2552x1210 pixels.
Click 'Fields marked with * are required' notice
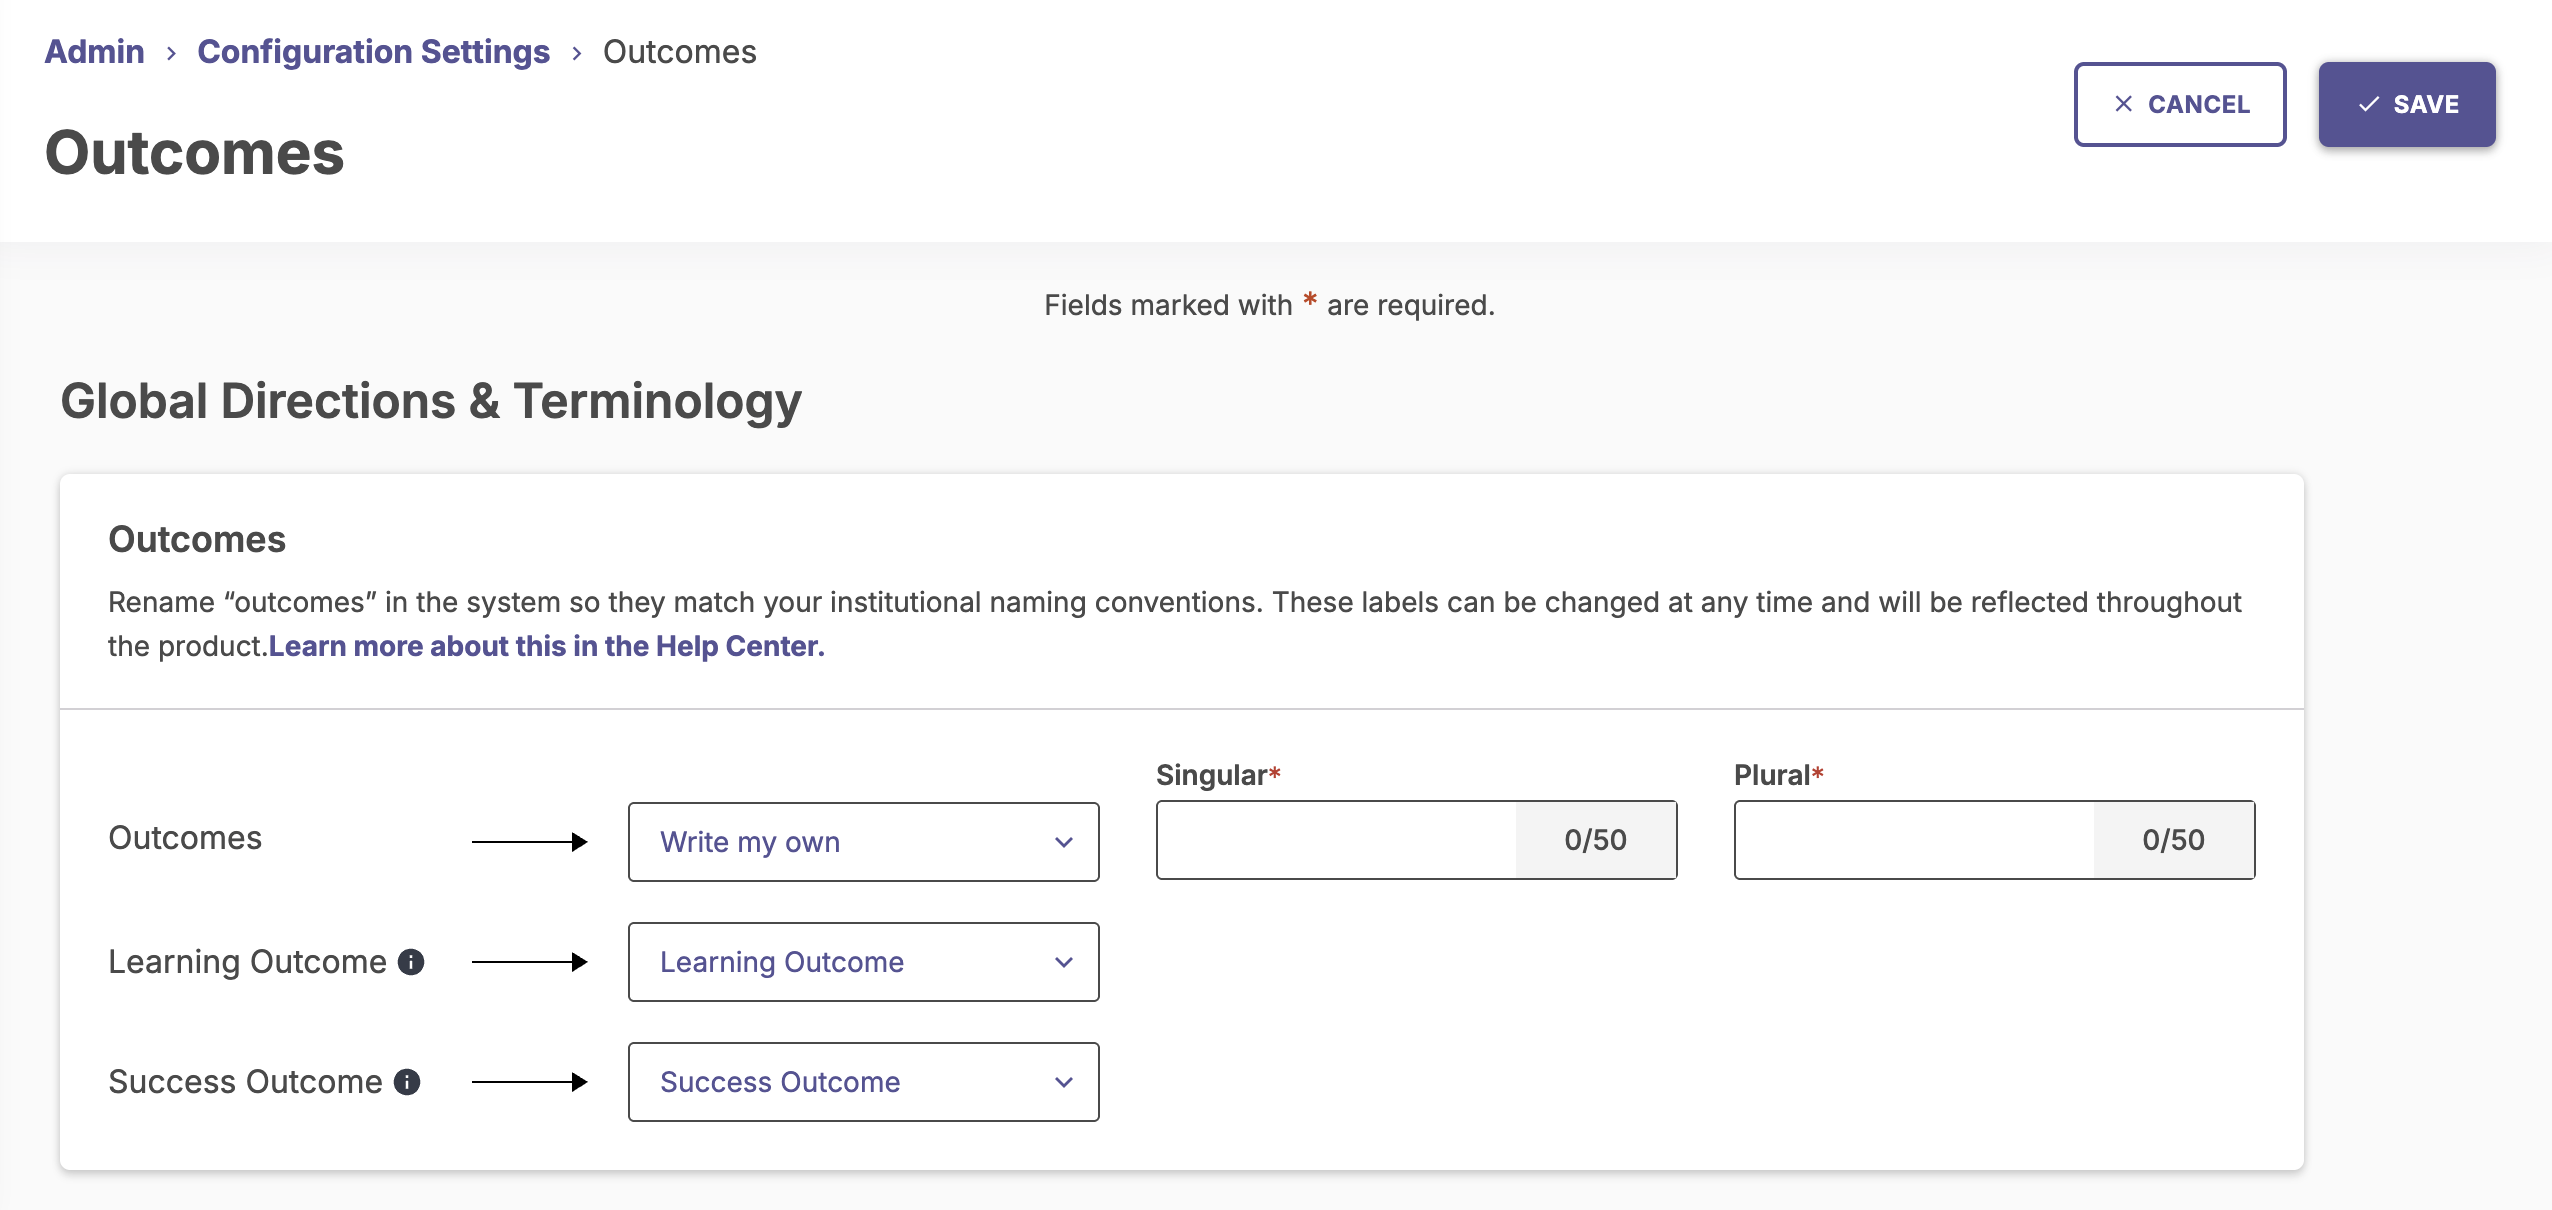(1270, 305)
